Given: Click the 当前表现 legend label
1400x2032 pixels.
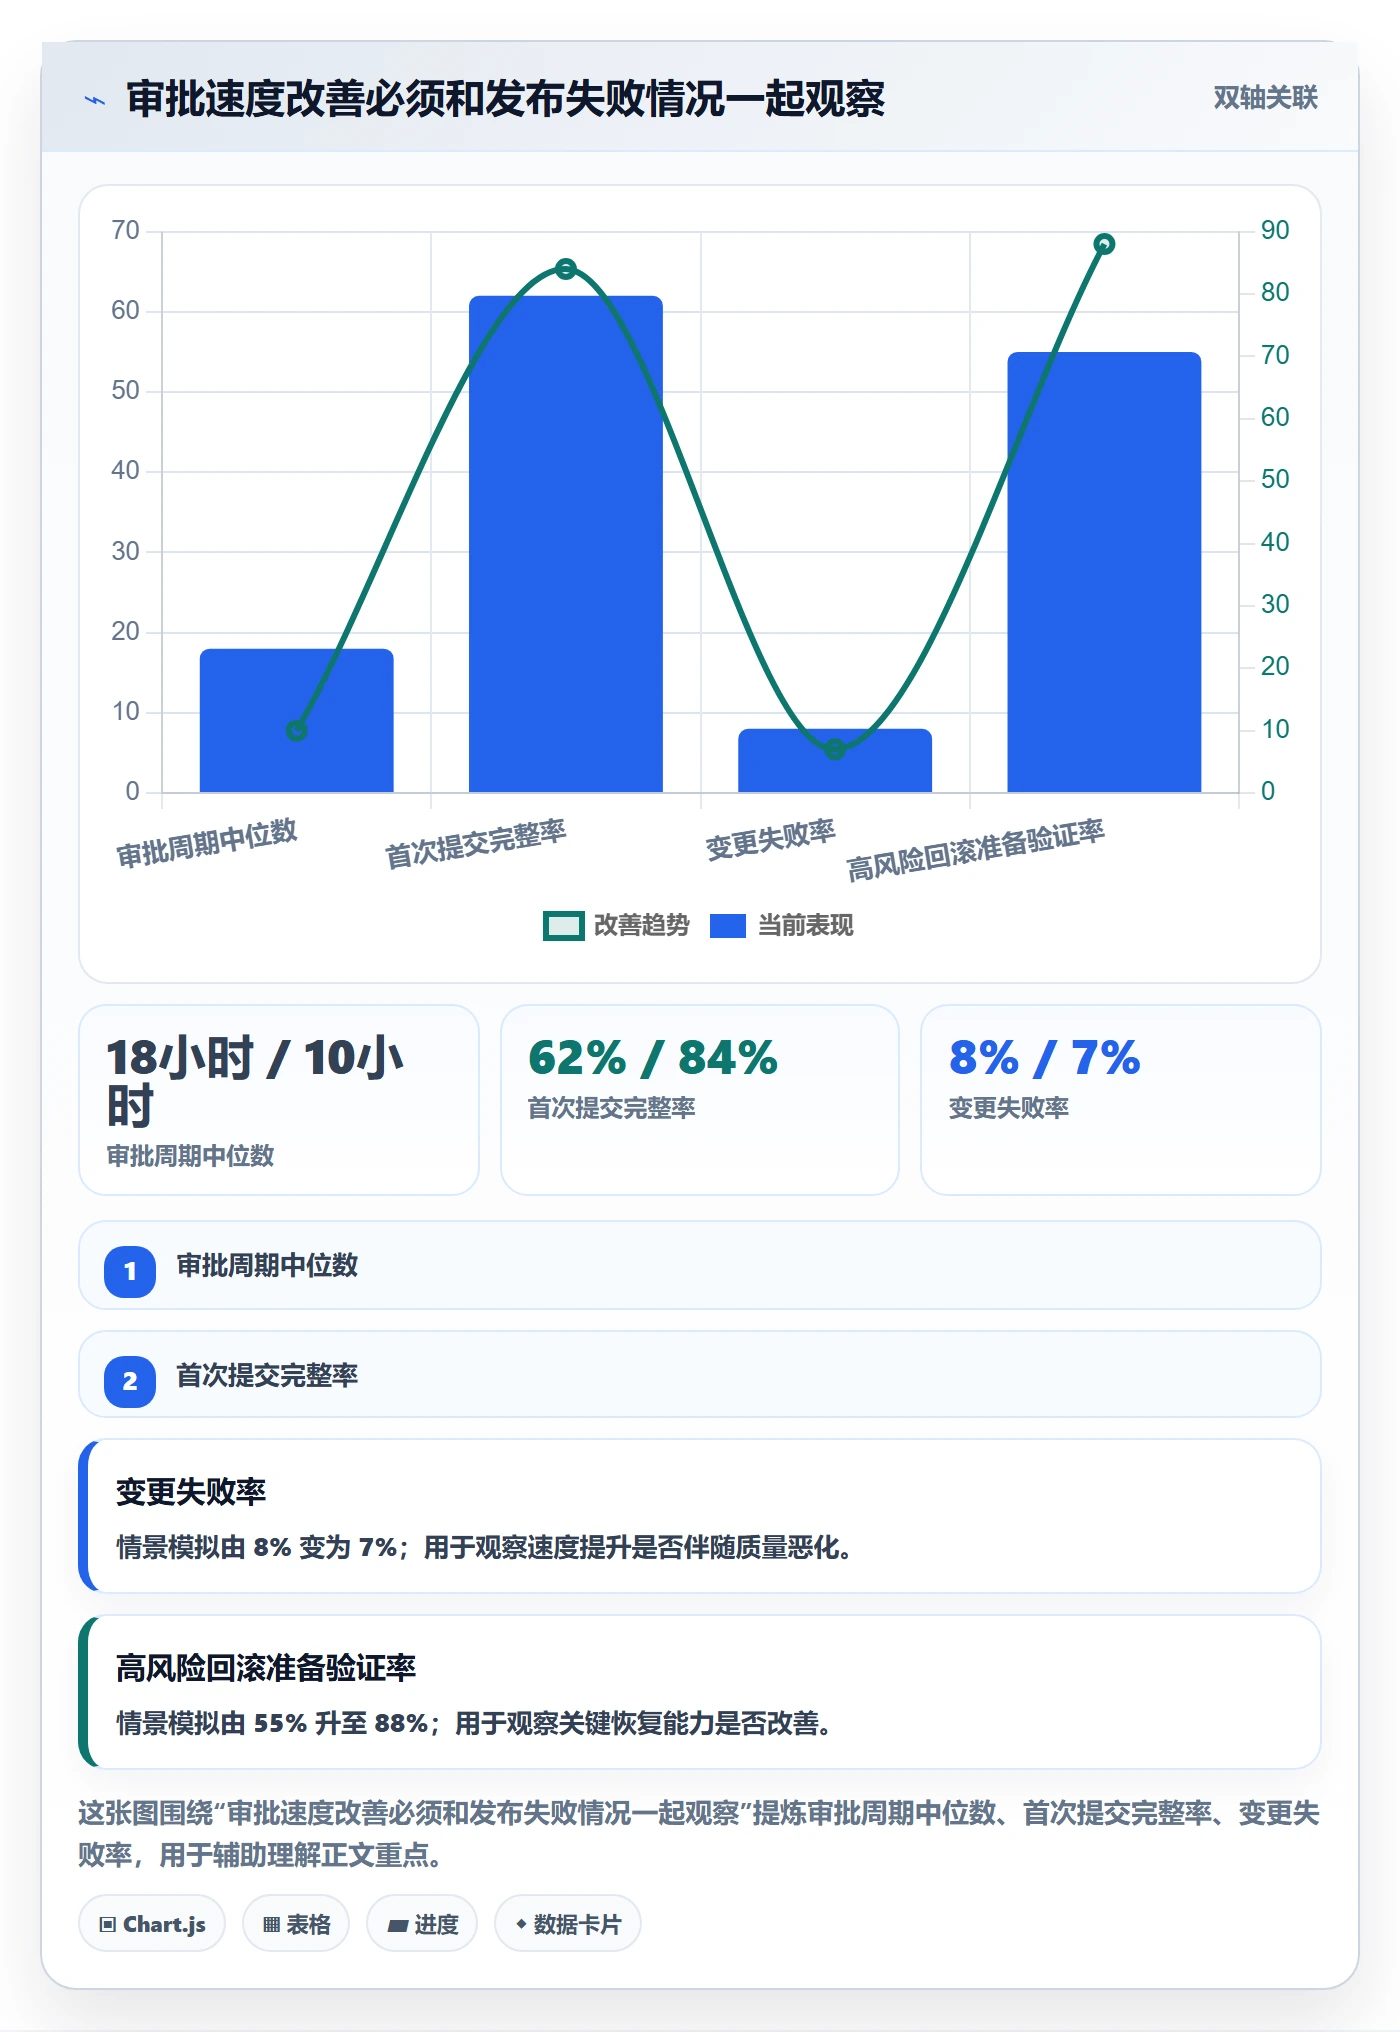Looking at the screenshot, I should click(x=805, y=926).
